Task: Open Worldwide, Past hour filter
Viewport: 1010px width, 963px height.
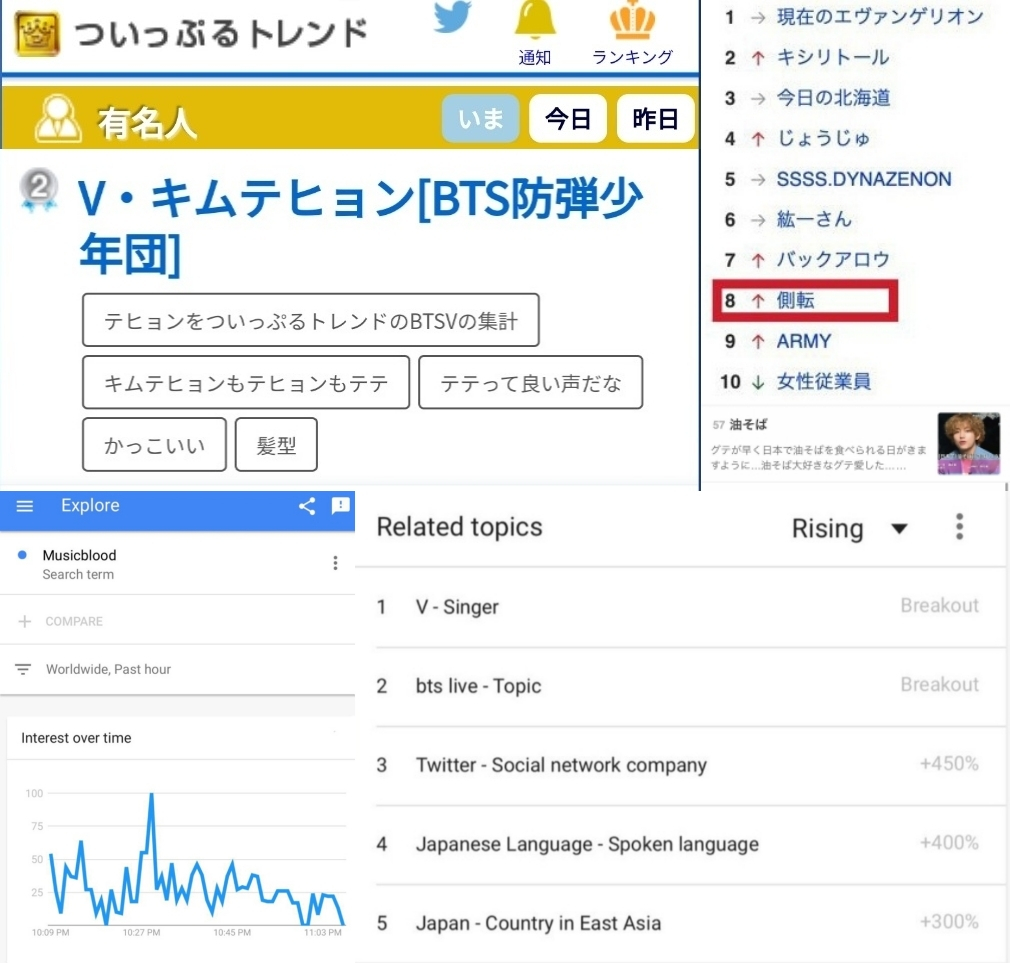Action: (108, 669)
